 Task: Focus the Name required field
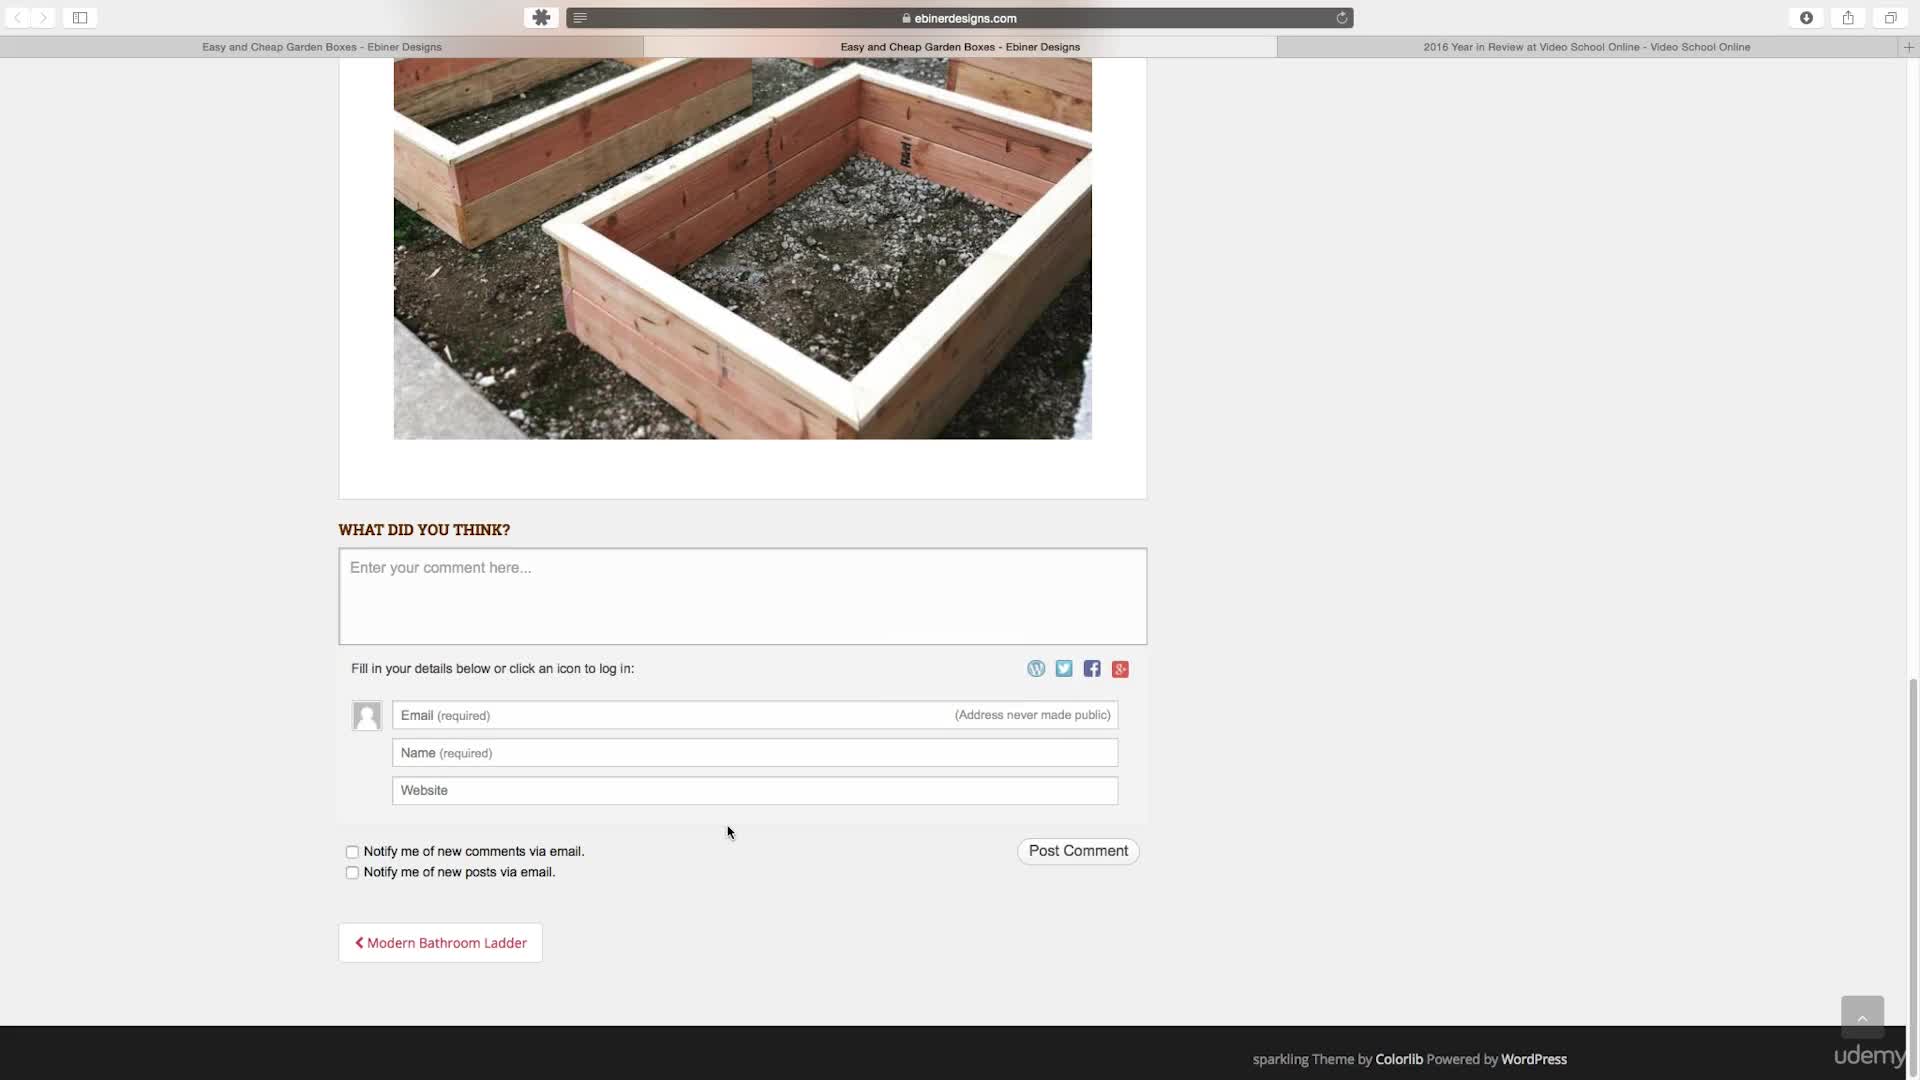tap(755, 753)
